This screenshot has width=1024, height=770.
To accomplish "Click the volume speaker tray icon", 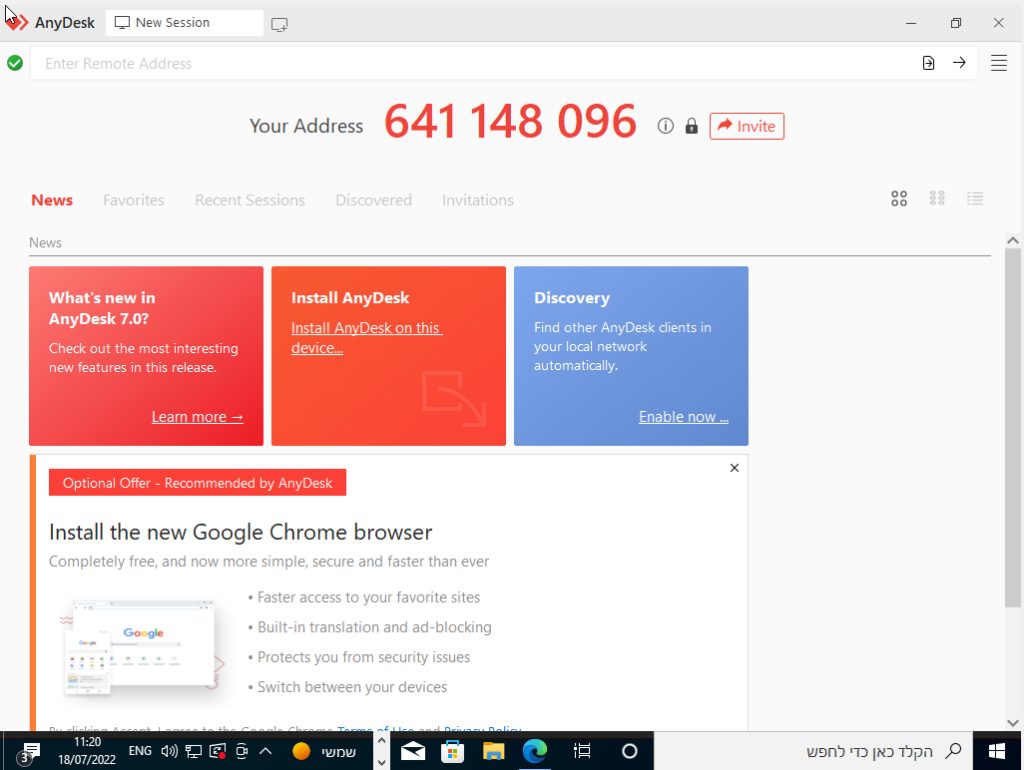I will [x=169, y=751].
